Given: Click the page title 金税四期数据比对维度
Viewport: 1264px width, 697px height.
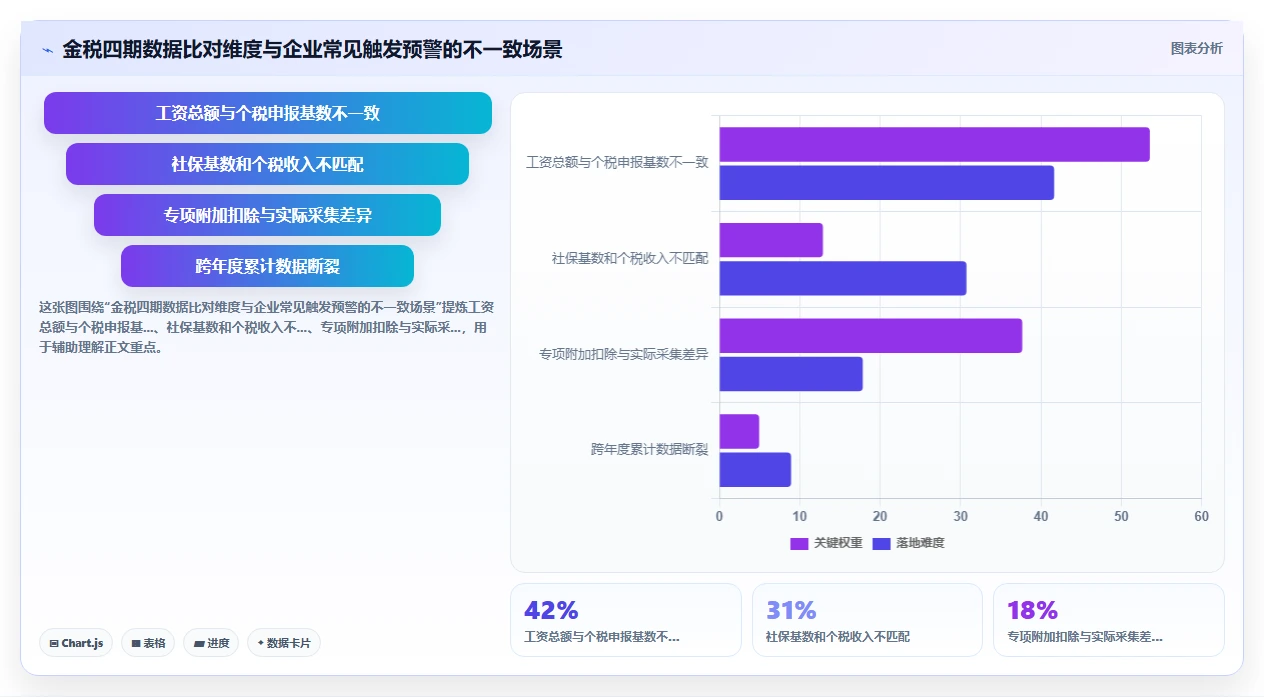Looking at the screenshot, I should (x=312, y=49).
